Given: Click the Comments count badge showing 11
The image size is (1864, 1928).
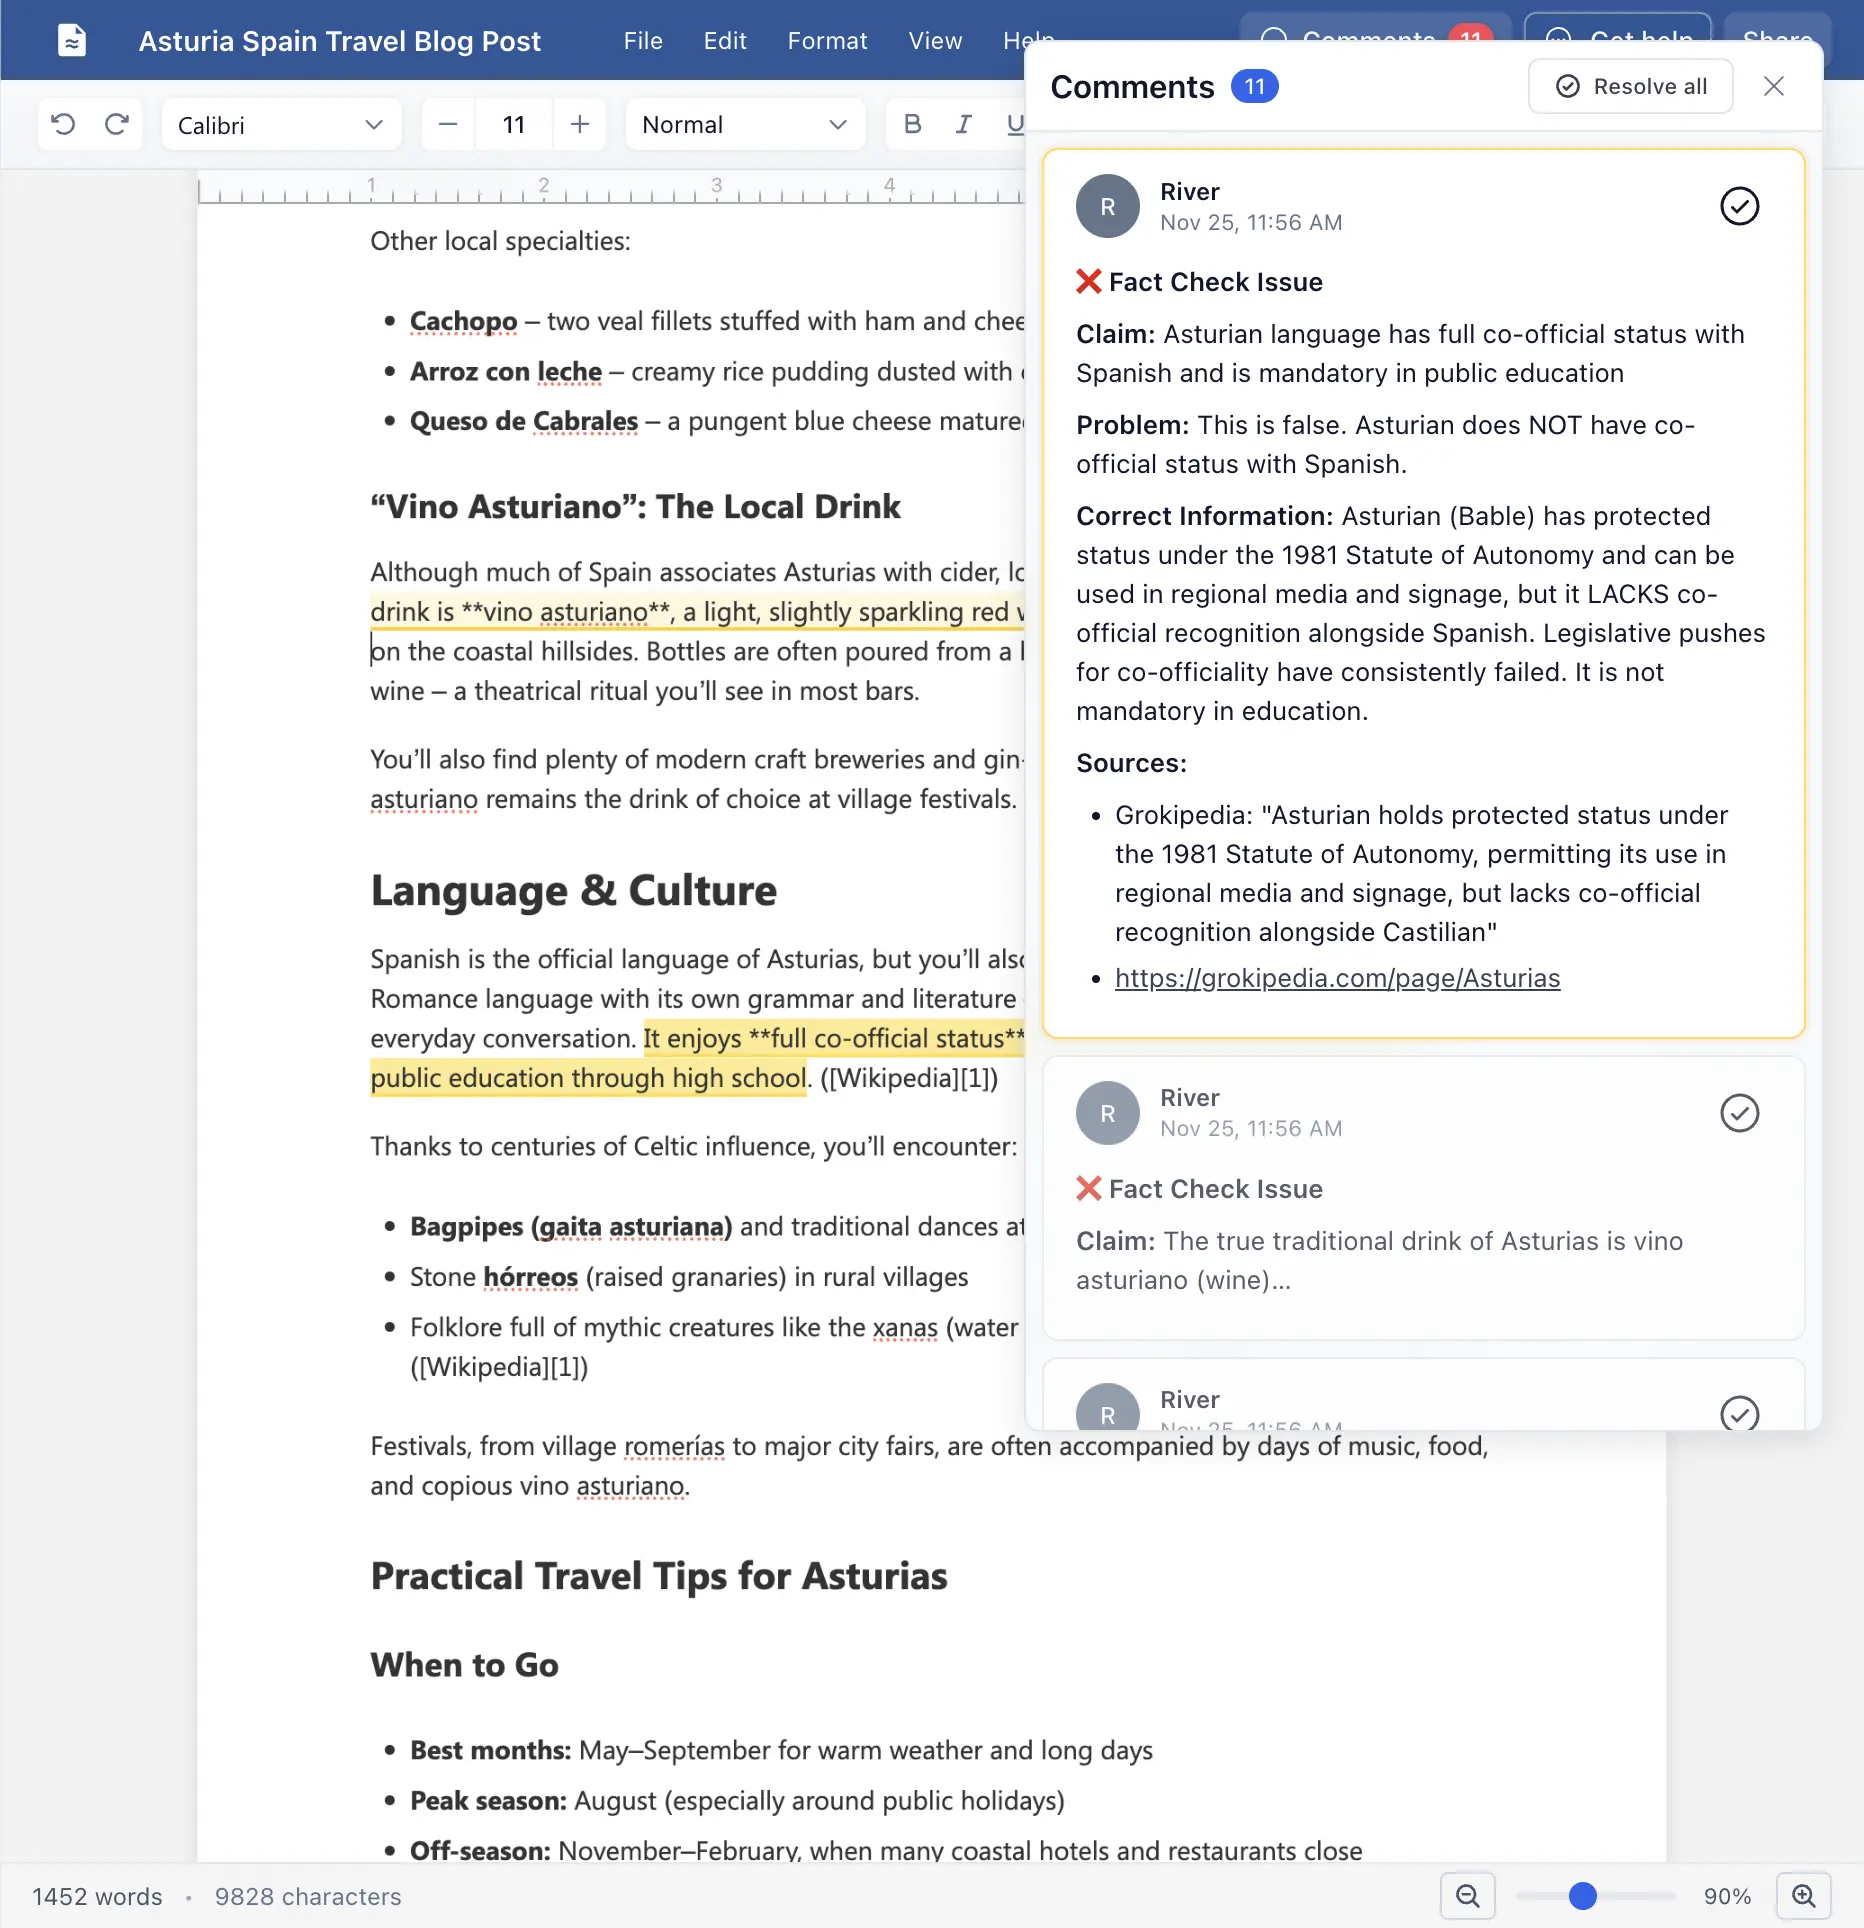Looking at the screenshot, I should [x=1254, y=87].
